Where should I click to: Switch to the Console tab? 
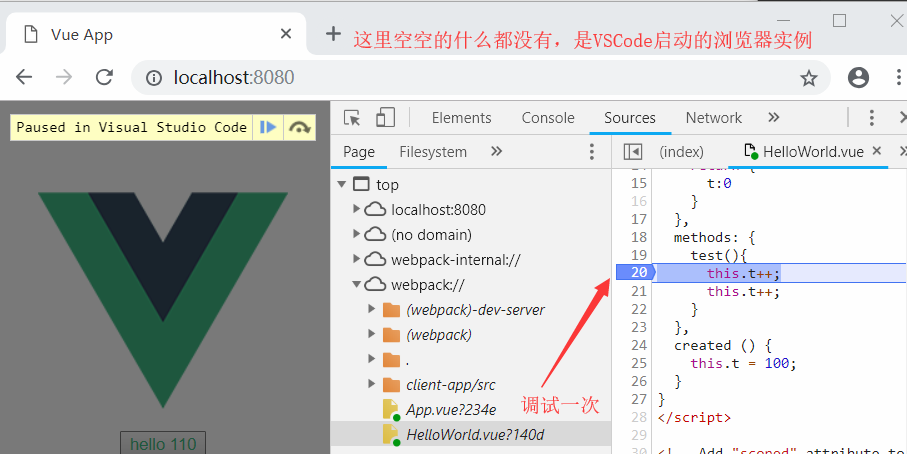pos(548,118)
